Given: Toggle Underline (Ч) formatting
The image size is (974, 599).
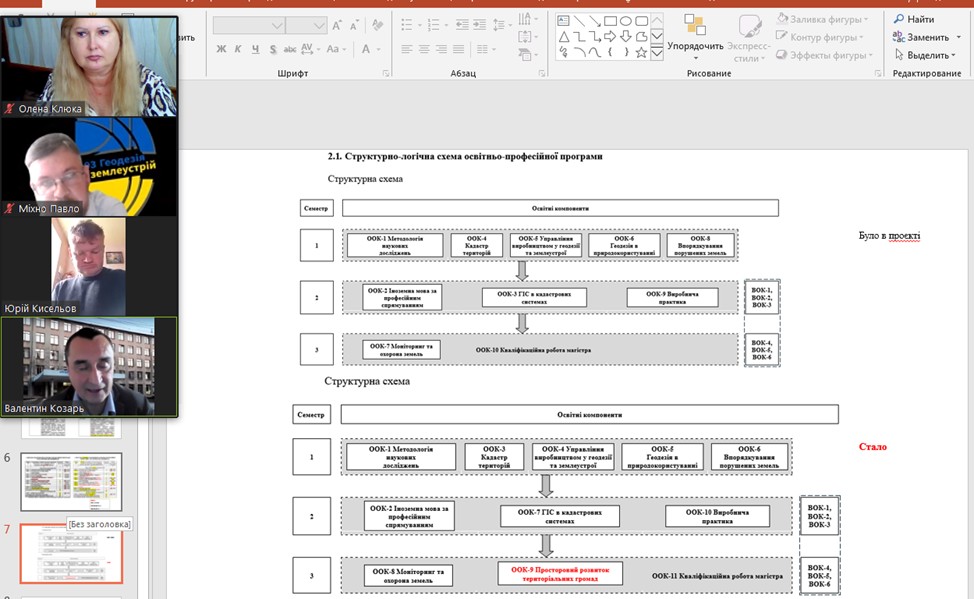Looking at the screenshot, I should click(255, 49).
